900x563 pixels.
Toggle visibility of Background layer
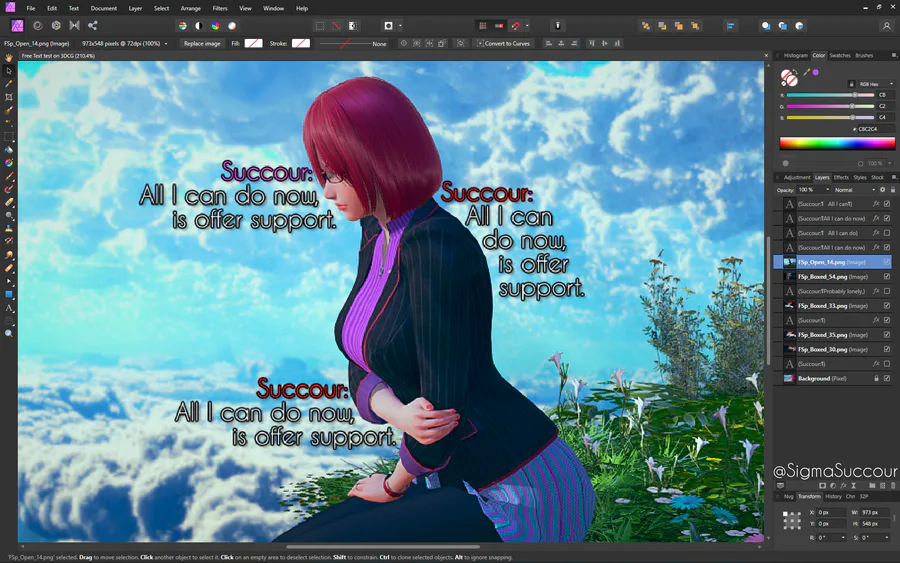[887, 378]
